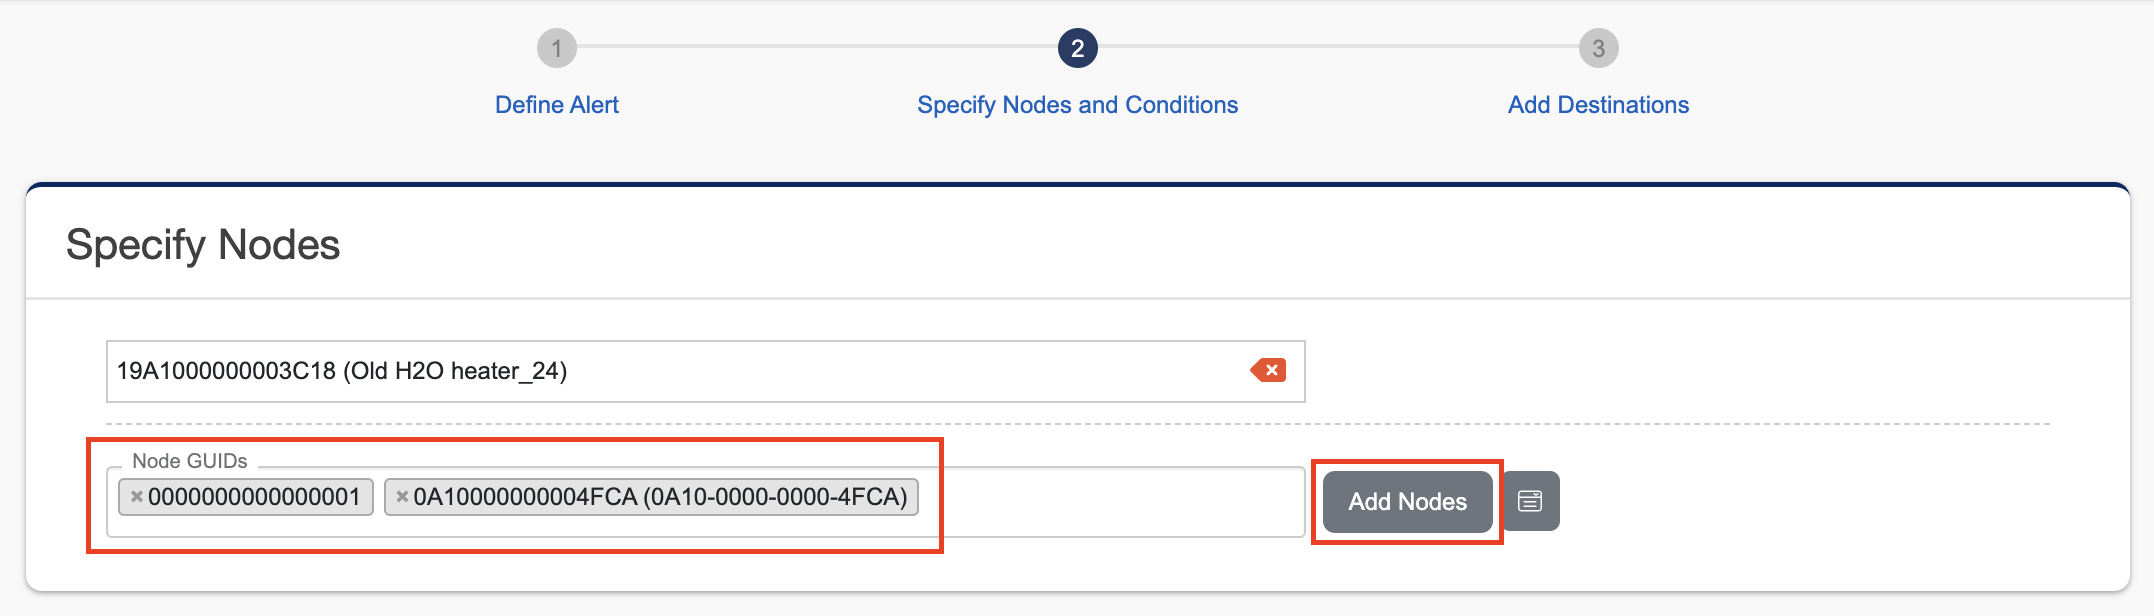Jump to step 3 circle
2154x616 pixels.
pos(1598,48)
